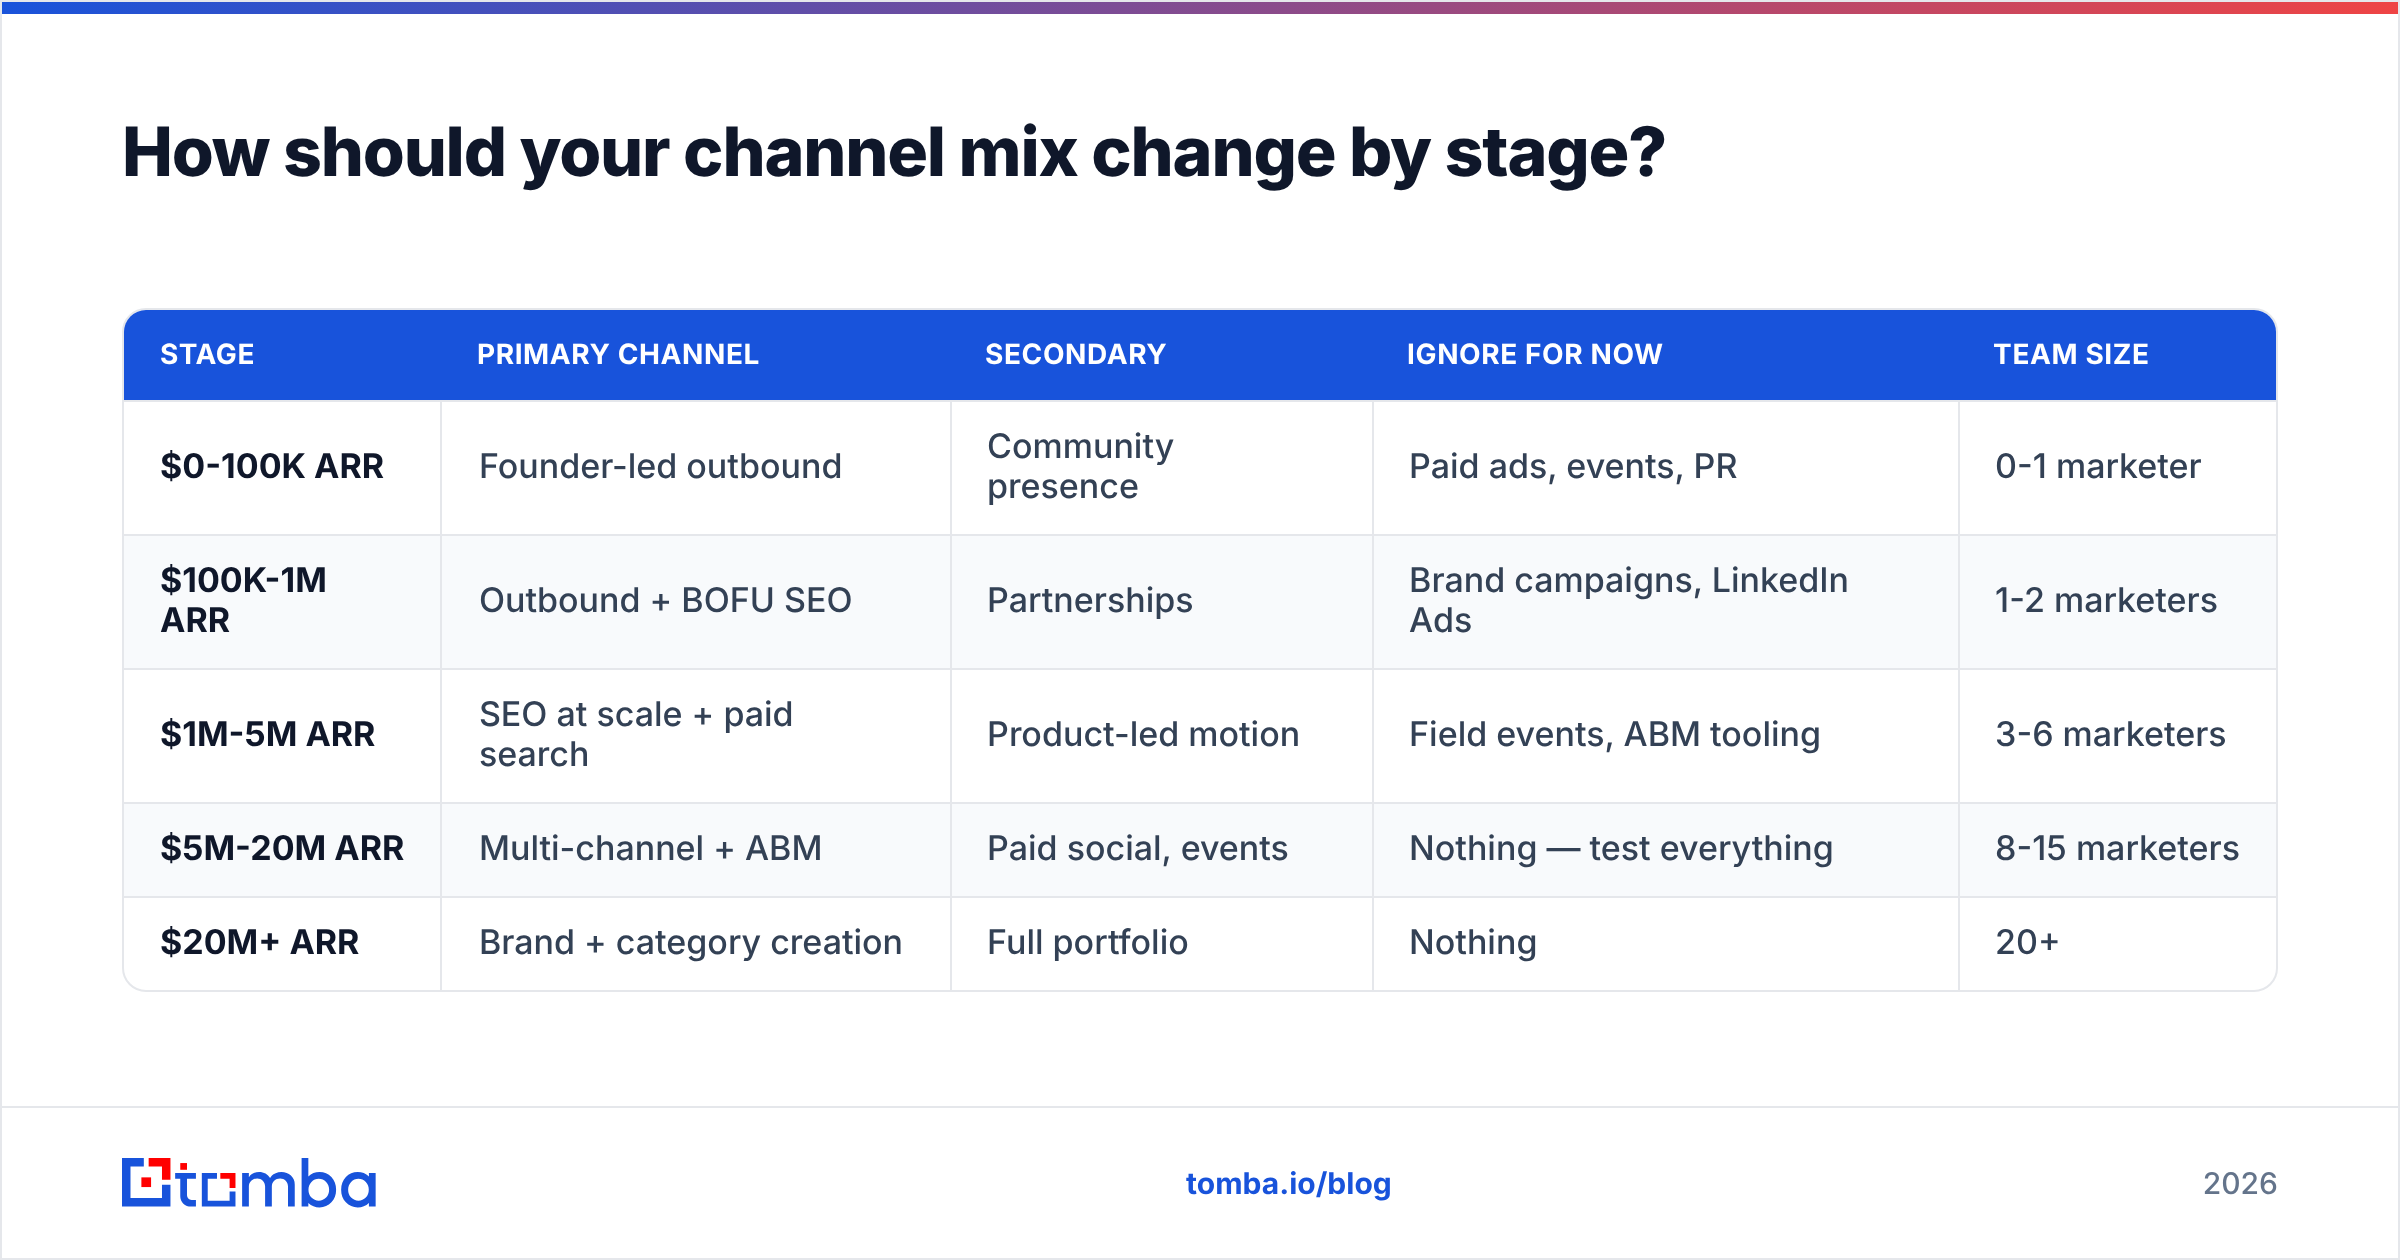Viewport: 2400px width, 1260px height.
Task: Select the $5M-20M ARR stage cell
Action: pyautogui.click(x=282, y=849)
